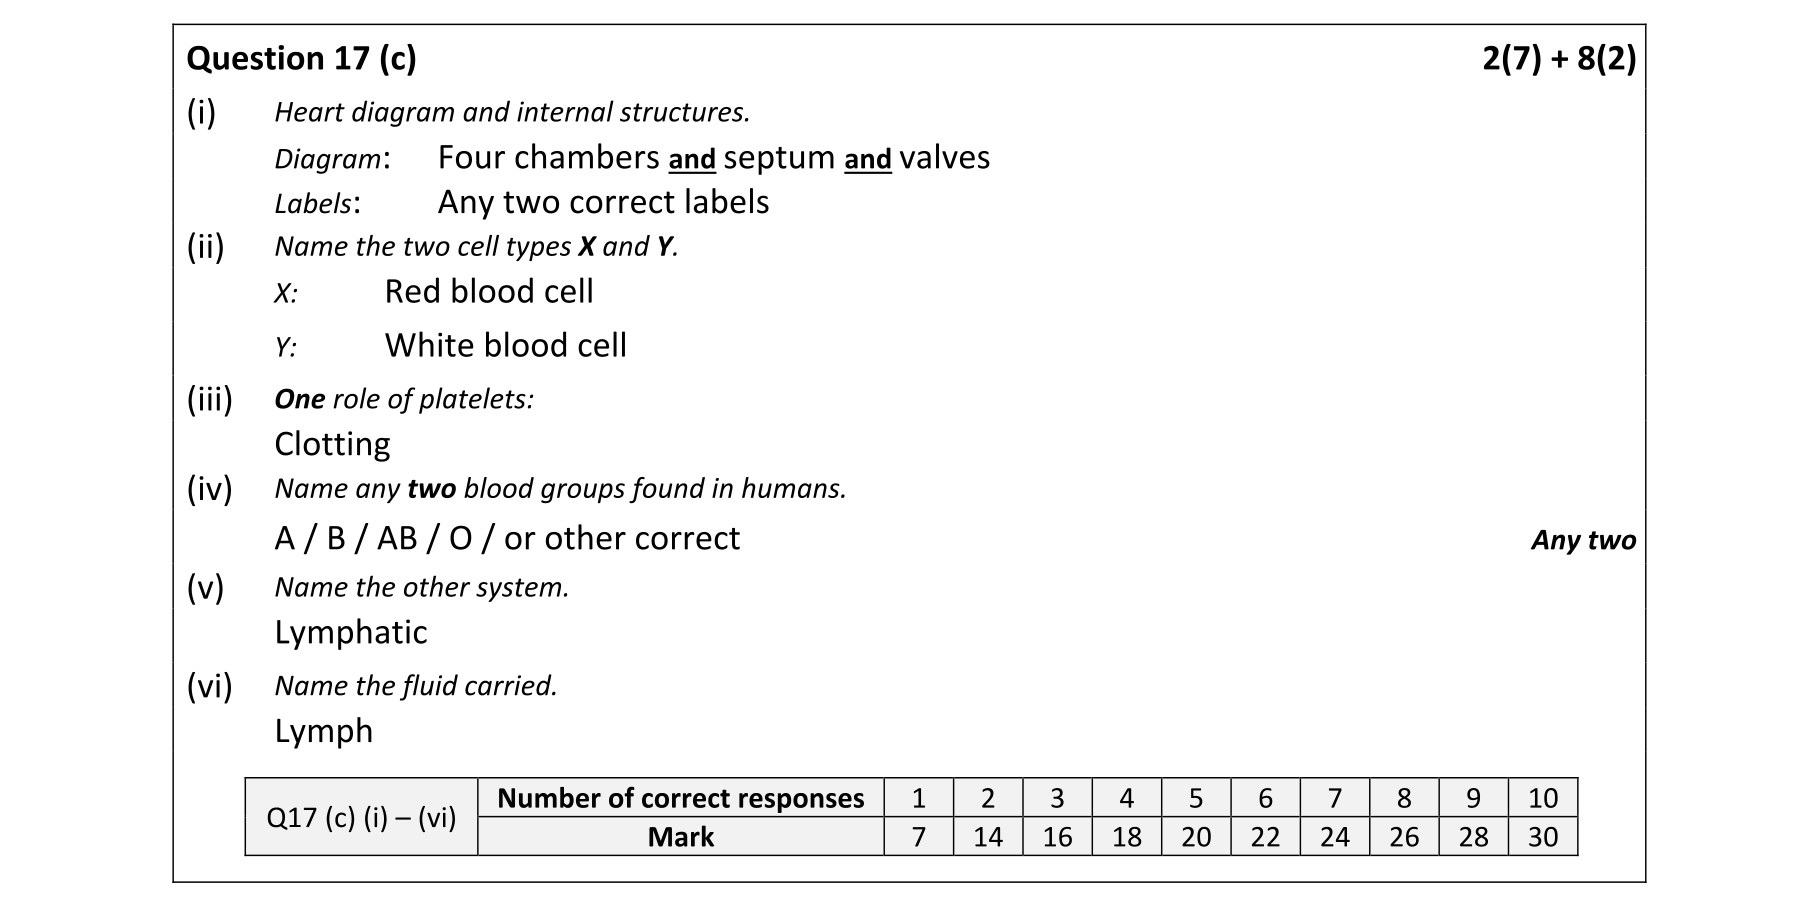This screenshot has height=897, width=1818.
Task: Select the answer "White blood cell"
Action: click(x=505, y=345)
